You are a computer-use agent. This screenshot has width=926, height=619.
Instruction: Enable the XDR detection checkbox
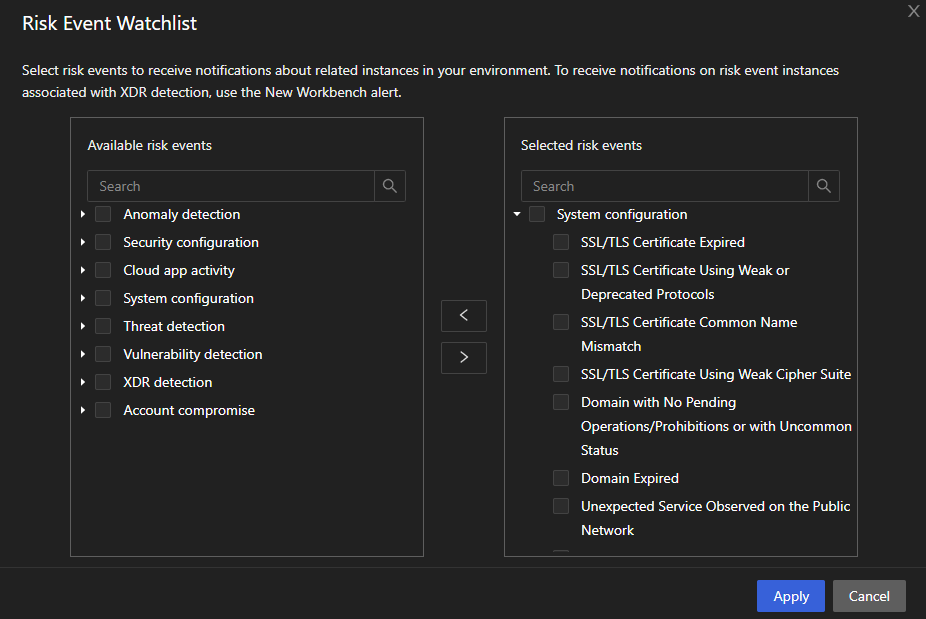coord(103,382)
